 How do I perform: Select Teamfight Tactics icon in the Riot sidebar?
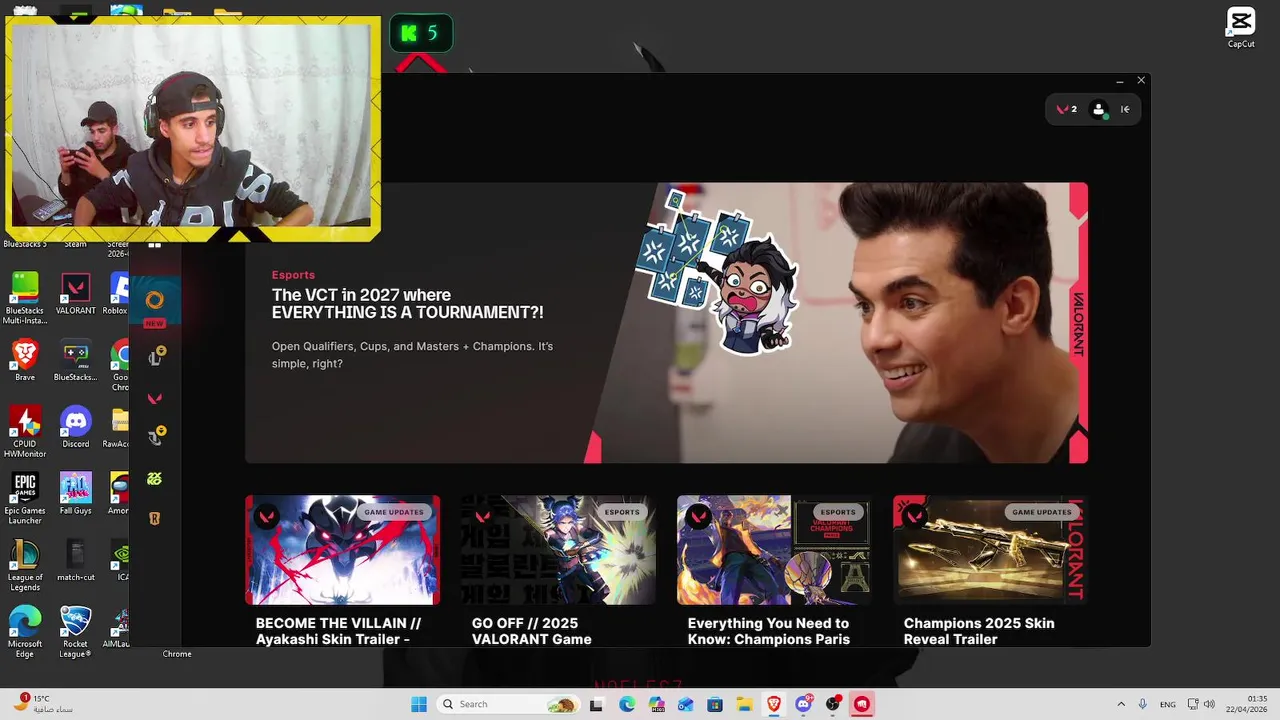click(155, 437)
